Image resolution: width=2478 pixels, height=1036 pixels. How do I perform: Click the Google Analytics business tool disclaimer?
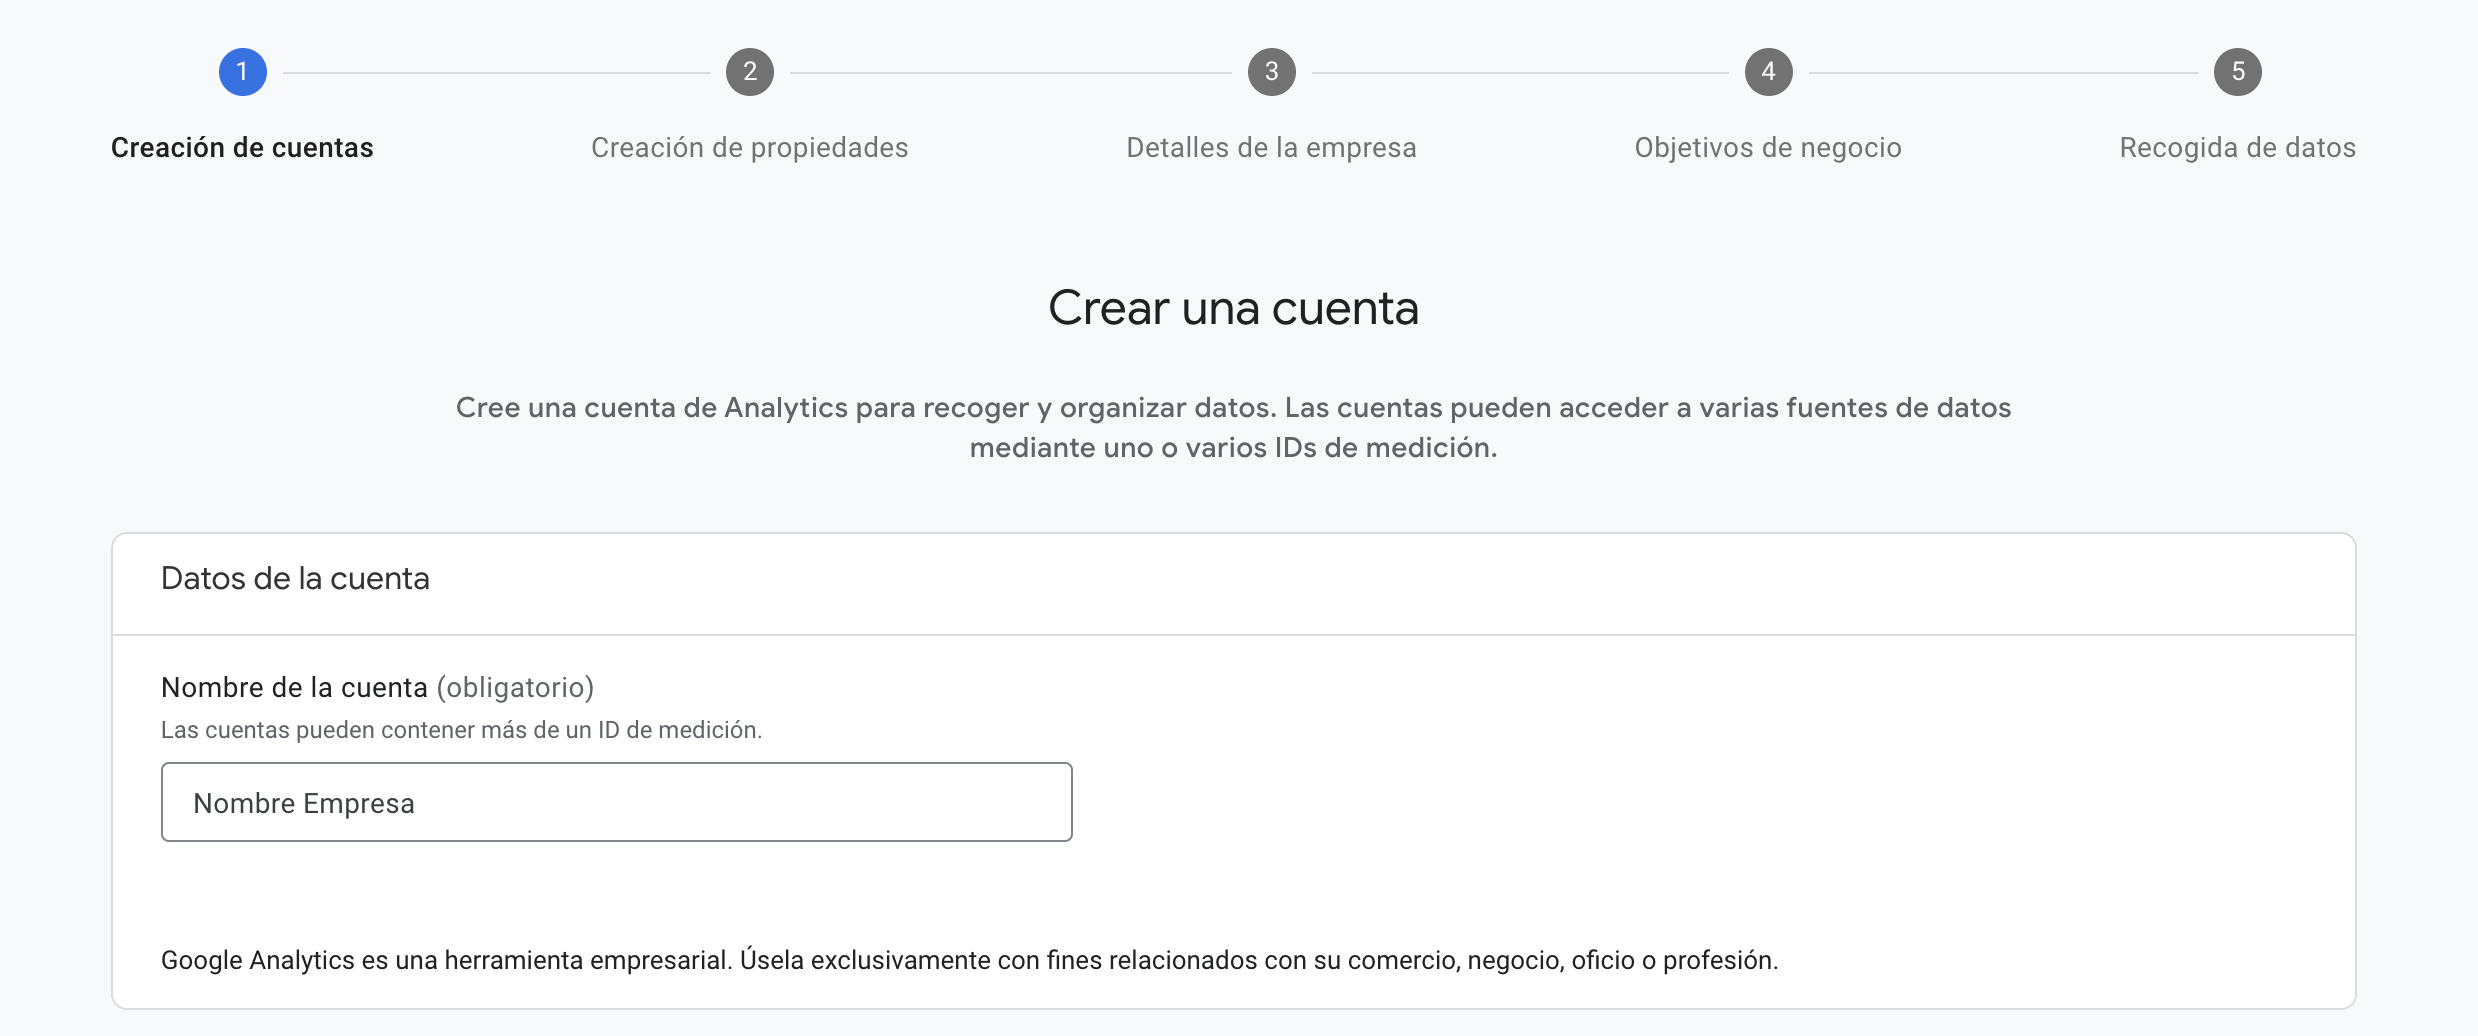coord(970,959)
